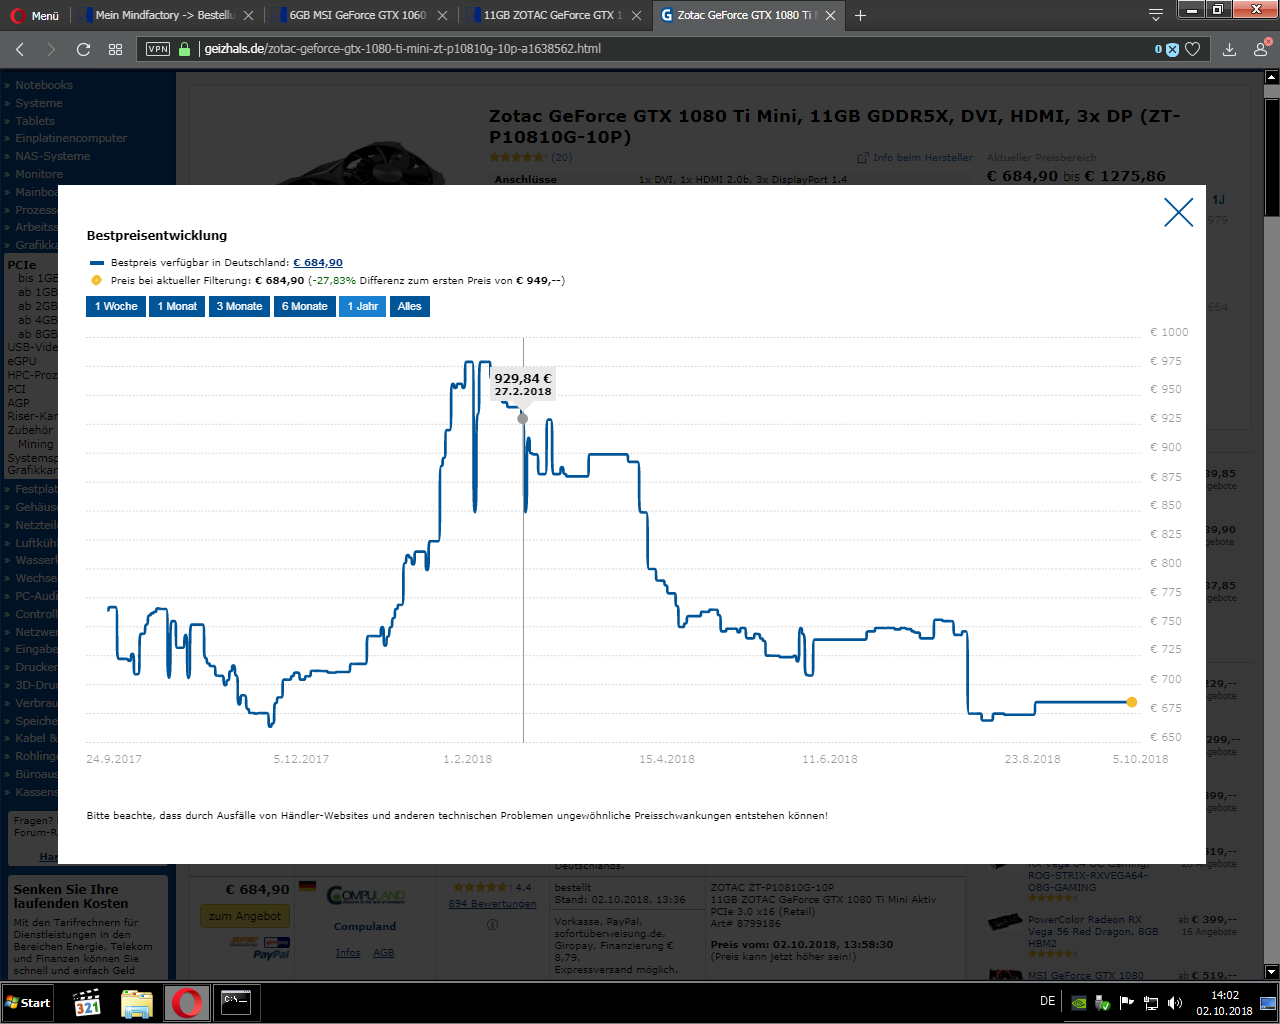This screenshot has width=1280, height=1024.
Task: Open the NAS-Systeme sidebar category
Action: (x=53, y=156)
